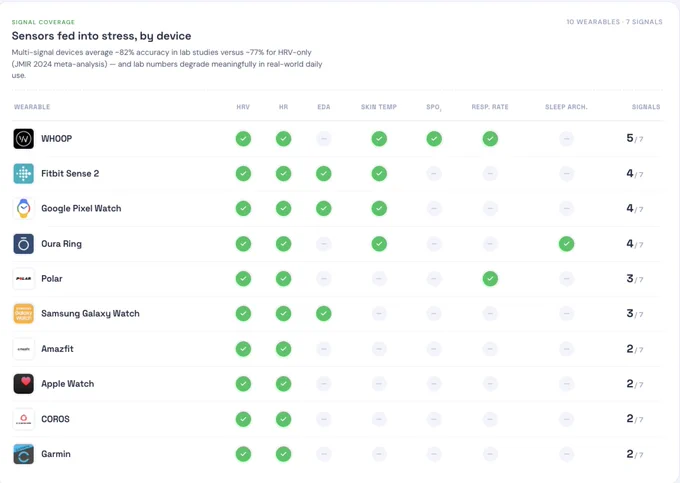Click Garmin's HRV green checkmark
Viewport: 680px width, 483px height.
pyautogui.click(x=243, y=454)
